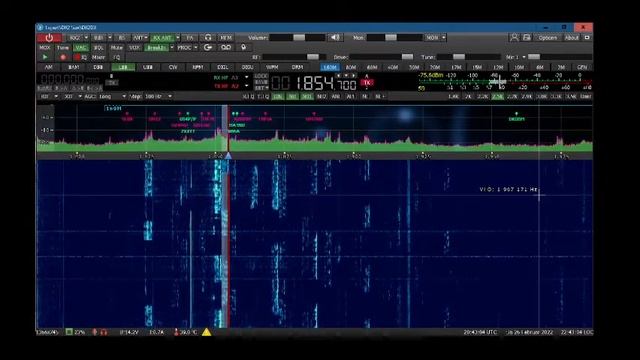Click the save/disk icon beside Options
This screenshot has height=360, width=640.
[527, 38]
